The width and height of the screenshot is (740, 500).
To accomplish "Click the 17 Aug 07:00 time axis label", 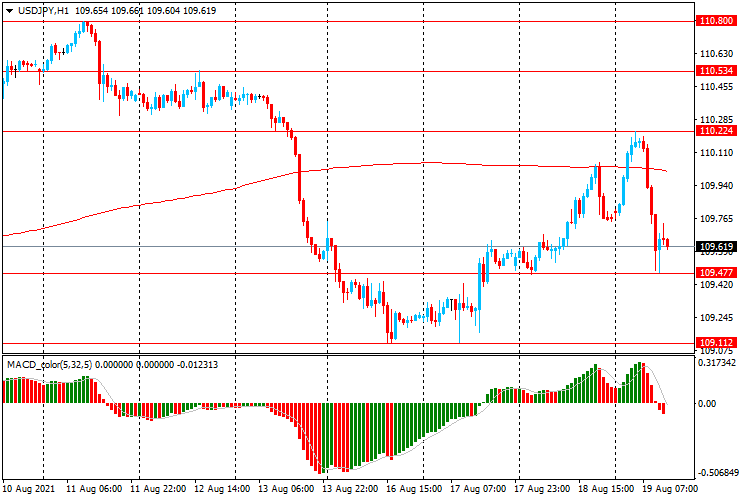I will [478, 488].
